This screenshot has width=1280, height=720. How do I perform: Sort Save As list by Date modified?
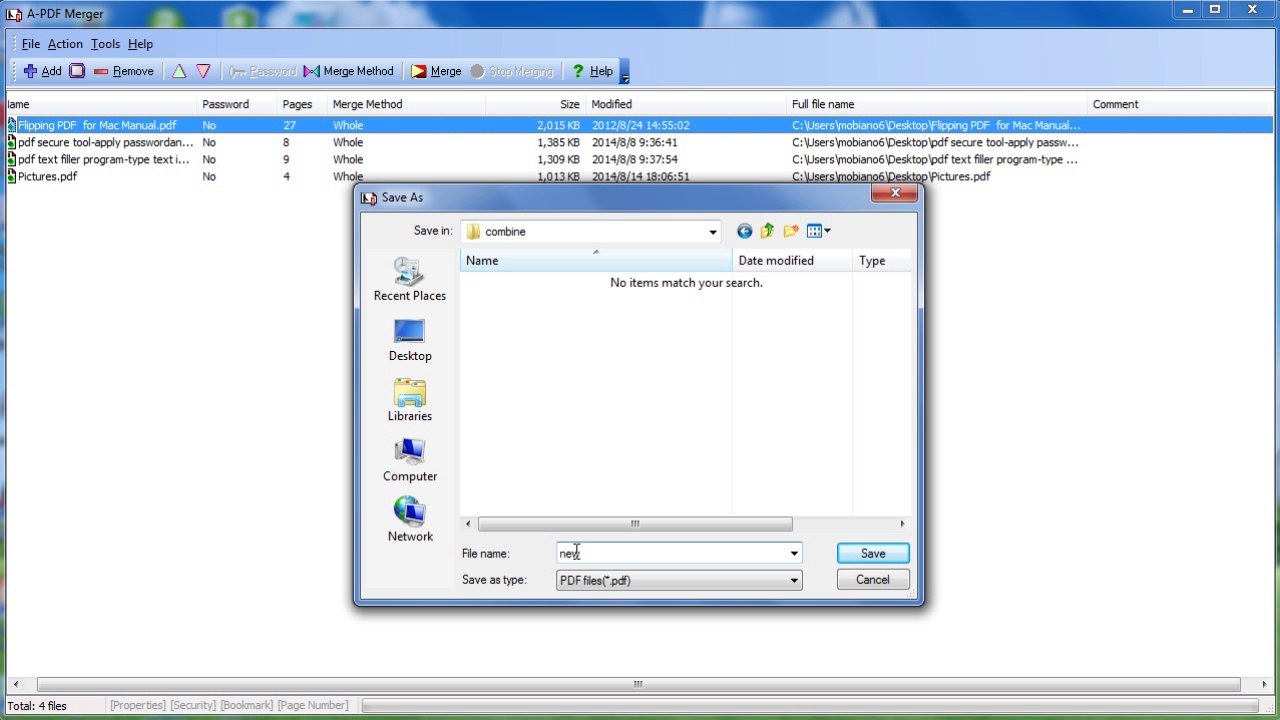(x=792, y=260)
